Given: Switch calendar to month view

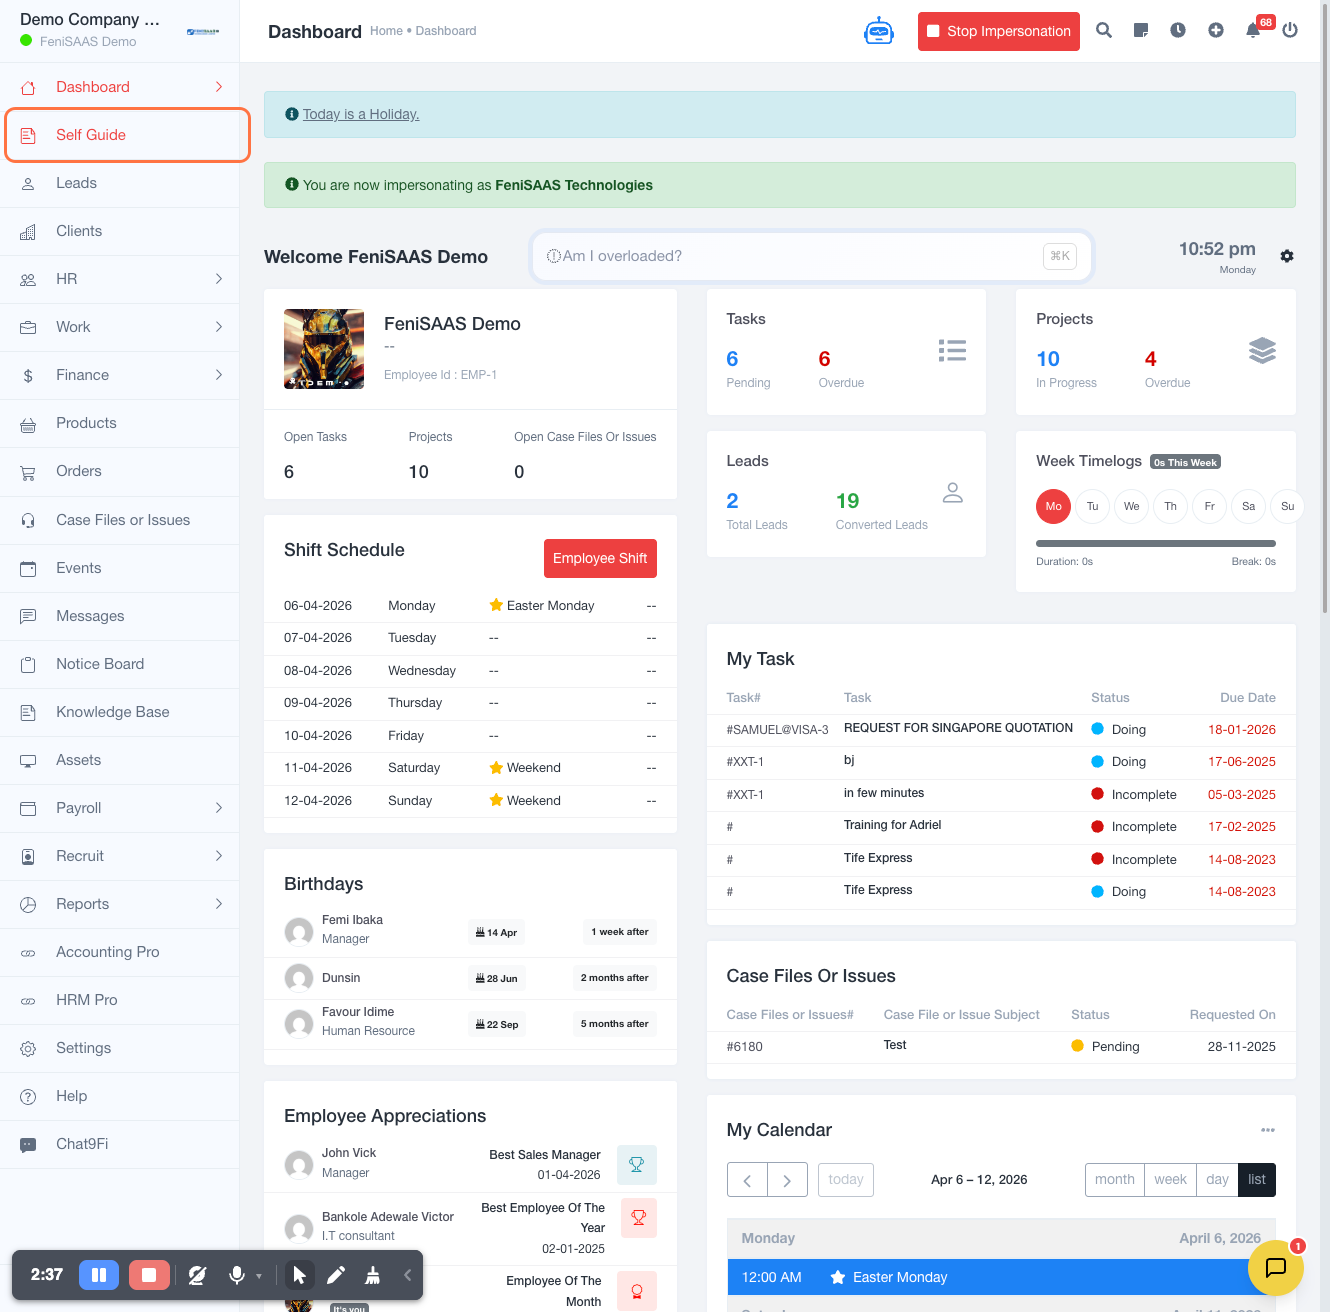Looking at the screenshot, I should click(1114, 1180).
